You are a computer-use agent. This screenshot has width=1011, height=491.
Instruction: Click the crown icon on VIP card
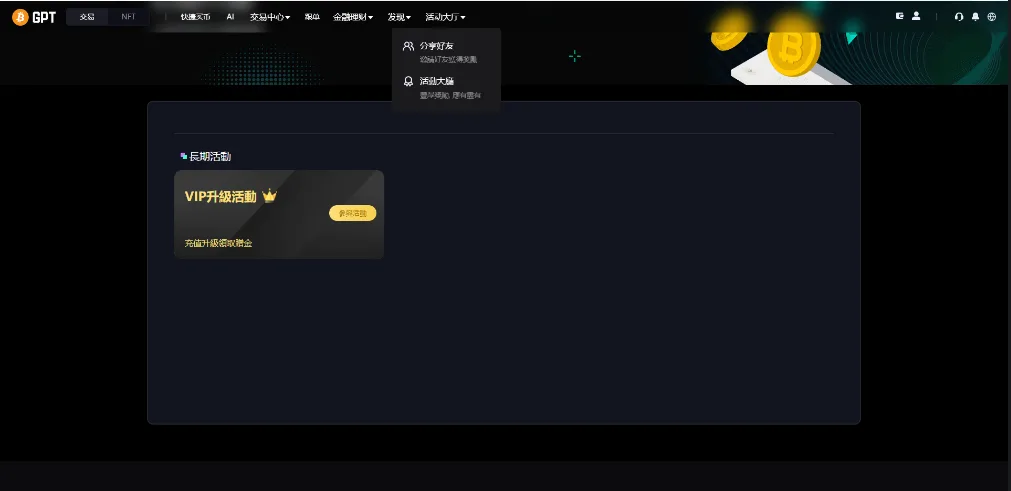(x=269, y=197)
